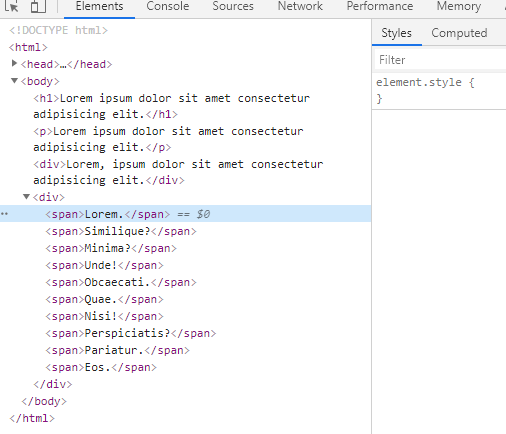The width and height of the screenshot is (506, 434).
Task: Select the span containing Quae.
Action: [x=104, y=299]
